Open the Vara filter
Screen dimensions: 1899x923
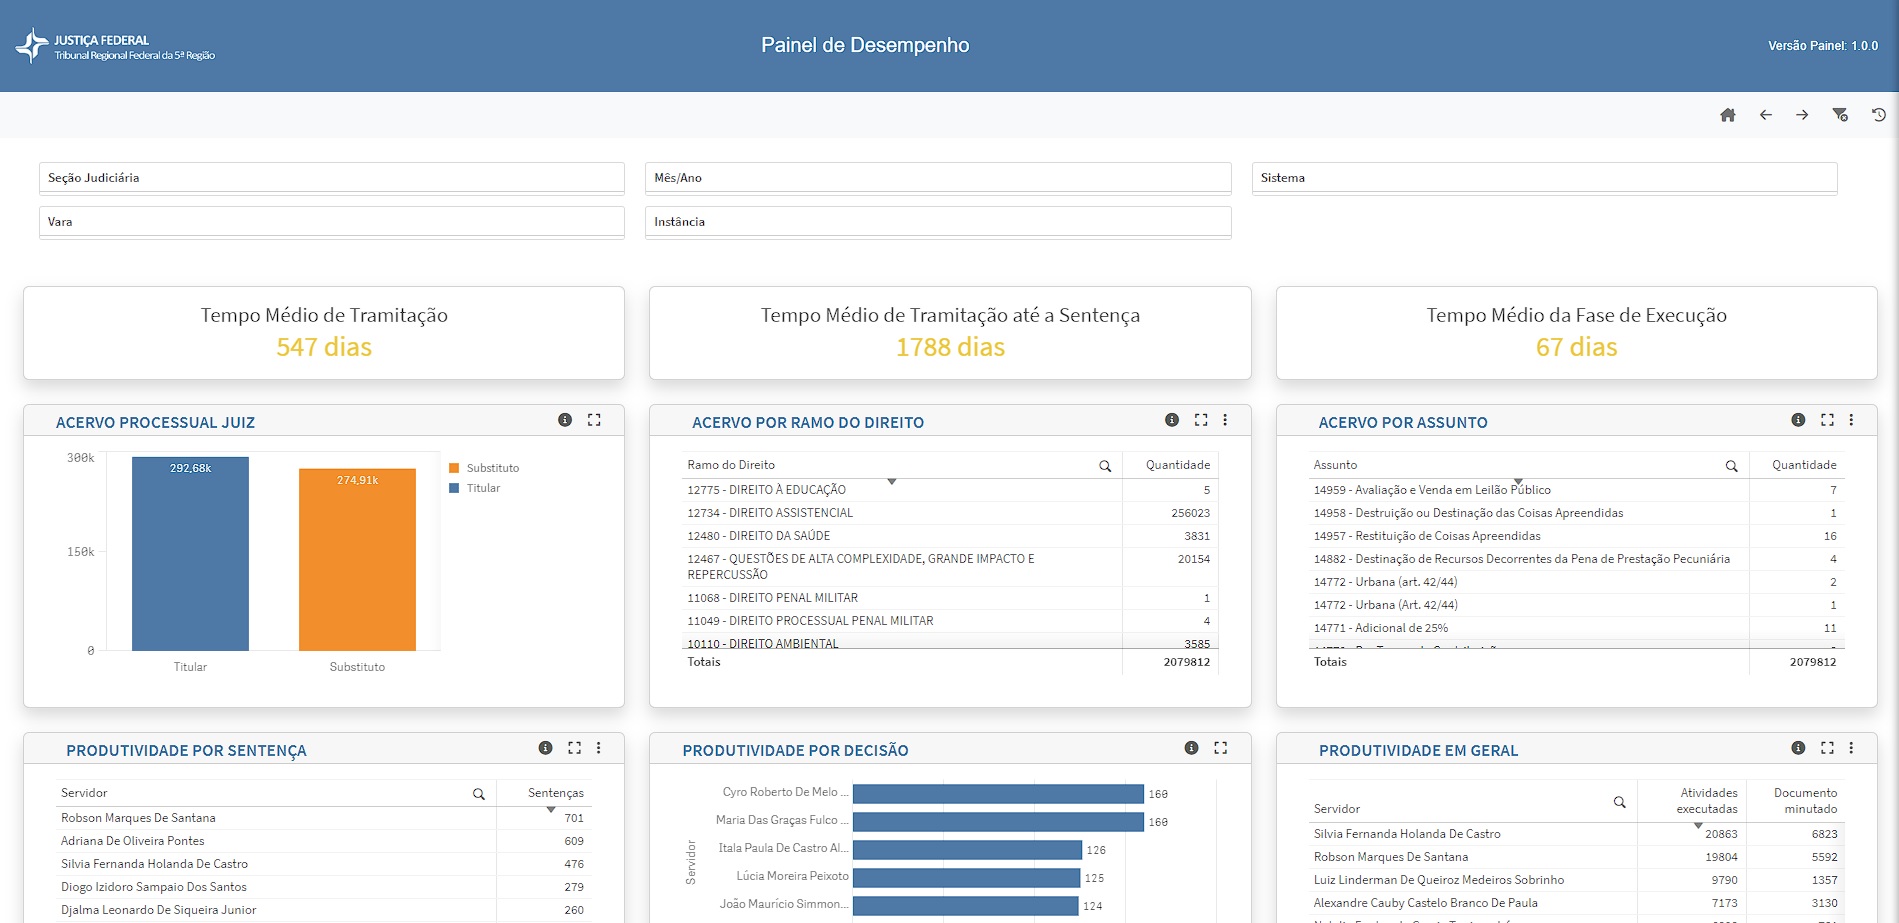pyautogui.click(x=332, y=222)
